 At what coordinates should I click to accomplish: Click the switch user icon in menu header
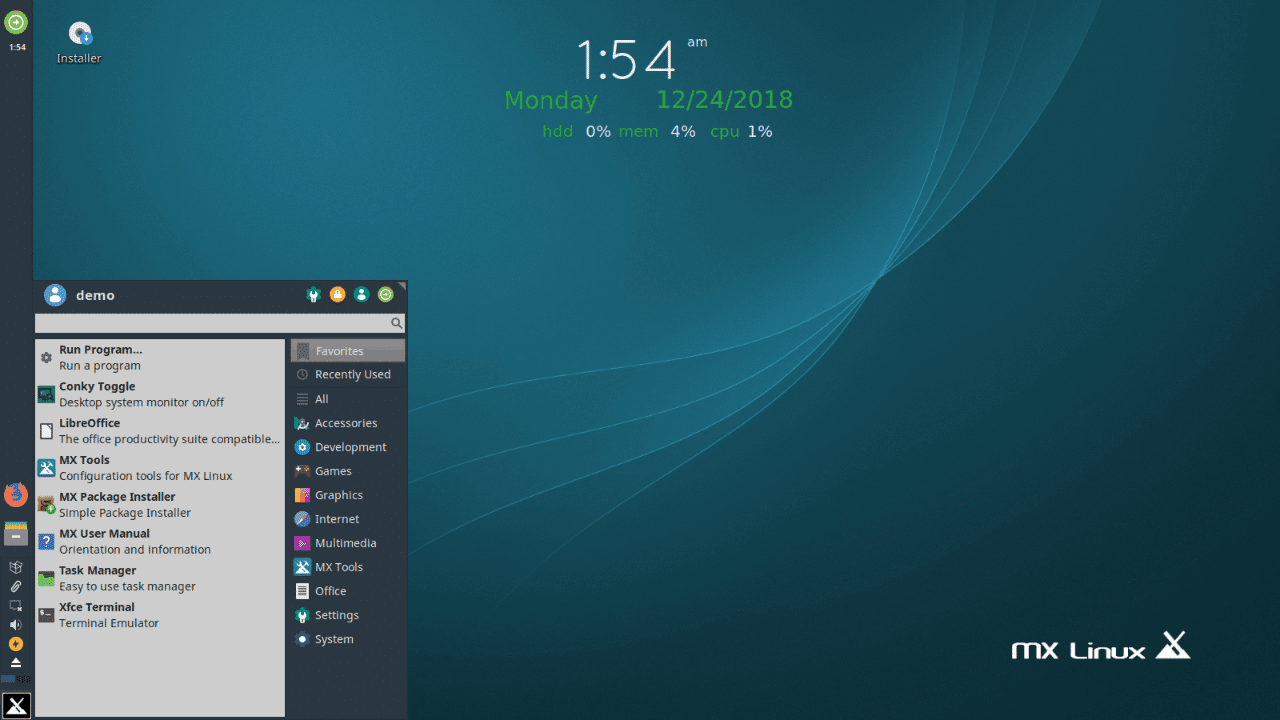361,295
